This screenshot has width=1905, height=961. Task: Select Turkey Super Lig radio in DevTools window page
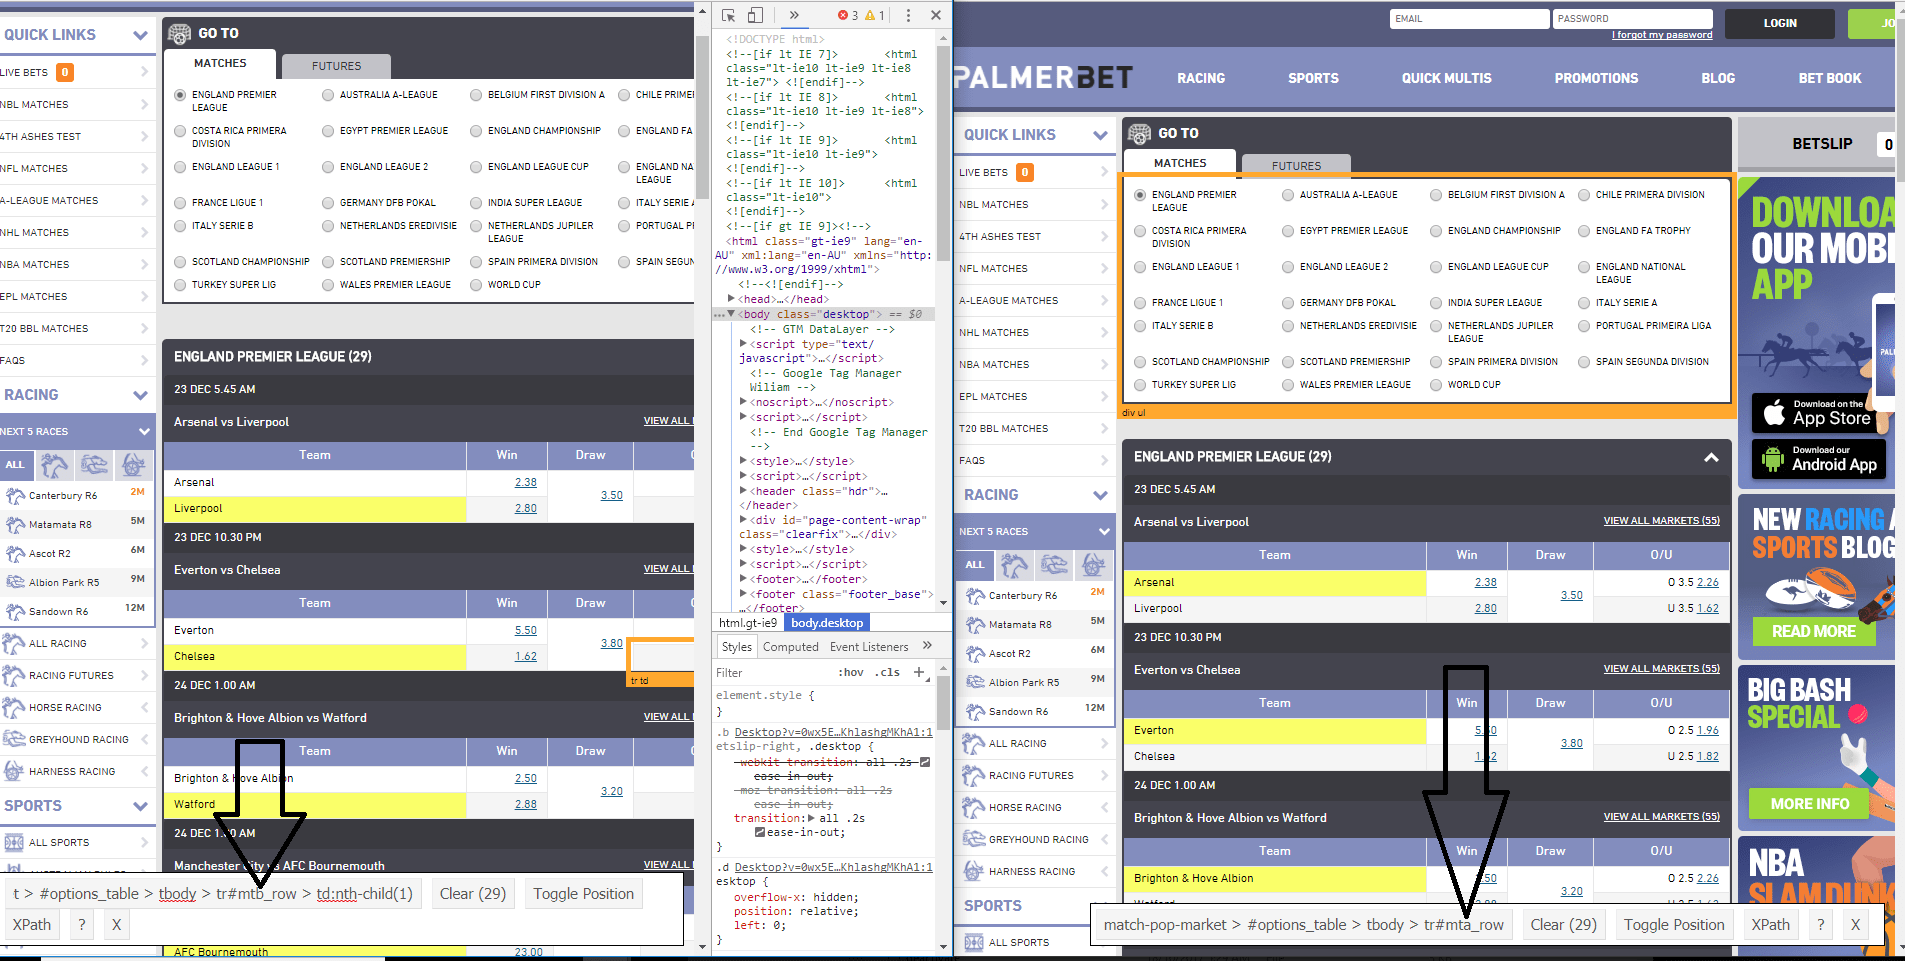point(180,285)
